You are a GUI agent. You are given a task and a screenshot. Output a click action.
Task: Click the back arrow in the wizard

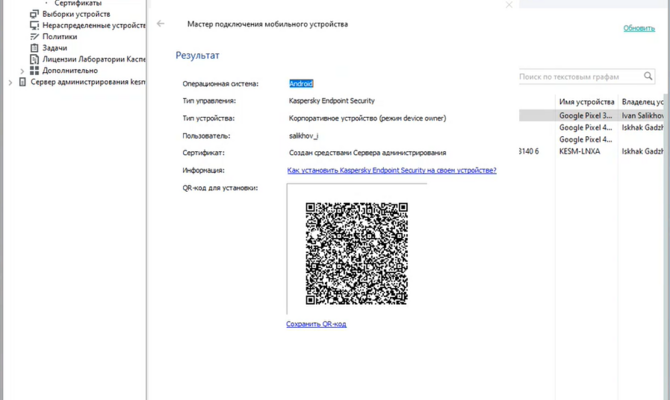(x=161, y=24)
